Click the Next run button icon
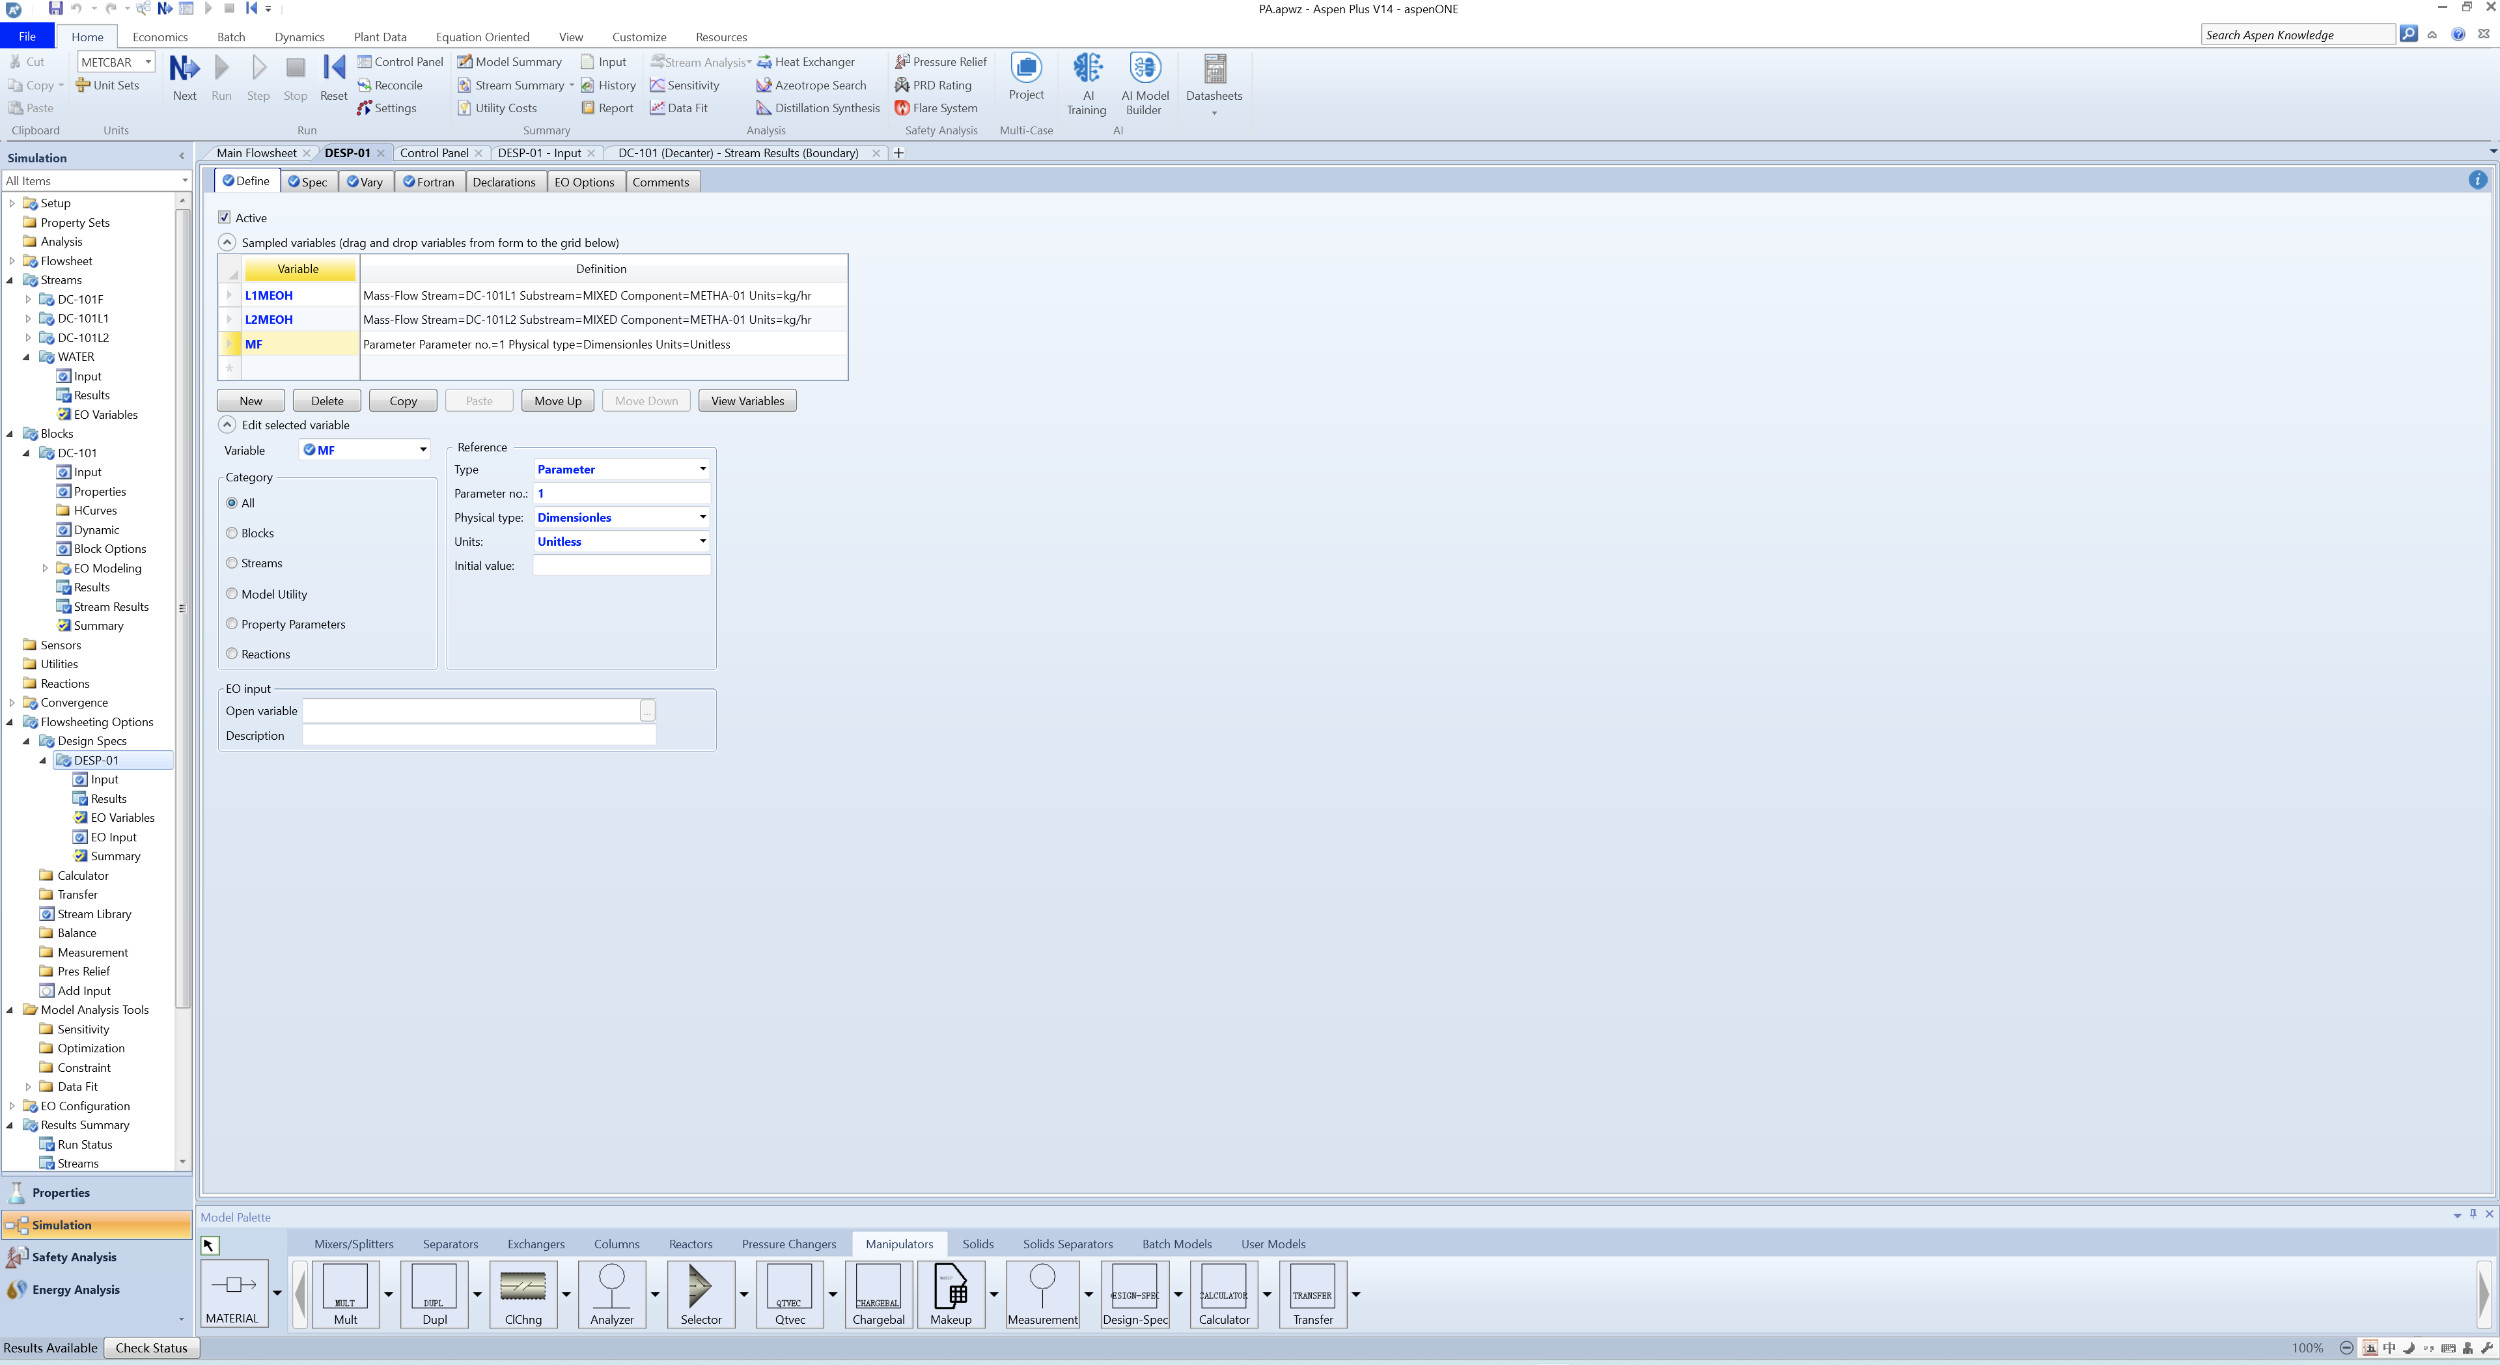This screenshot has height=1365, width=2500. [x=185, y=68]
